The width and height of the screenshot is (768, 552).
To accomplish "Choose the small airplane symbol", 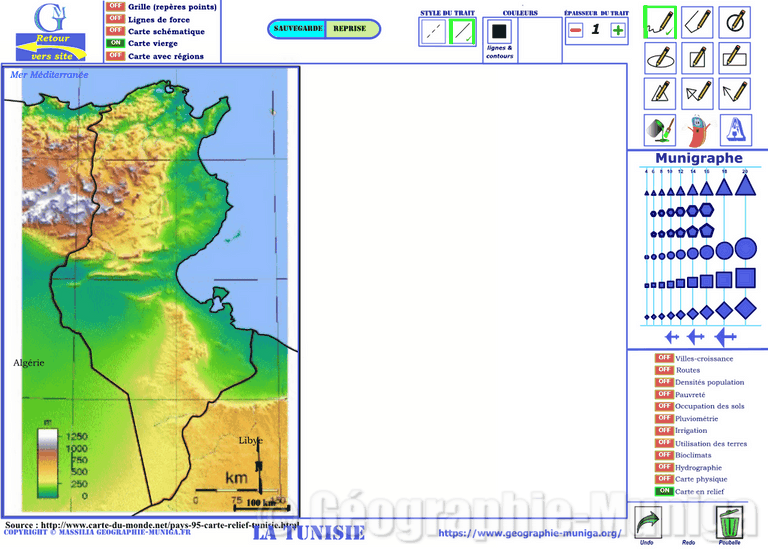I will [x=672, y=337].
